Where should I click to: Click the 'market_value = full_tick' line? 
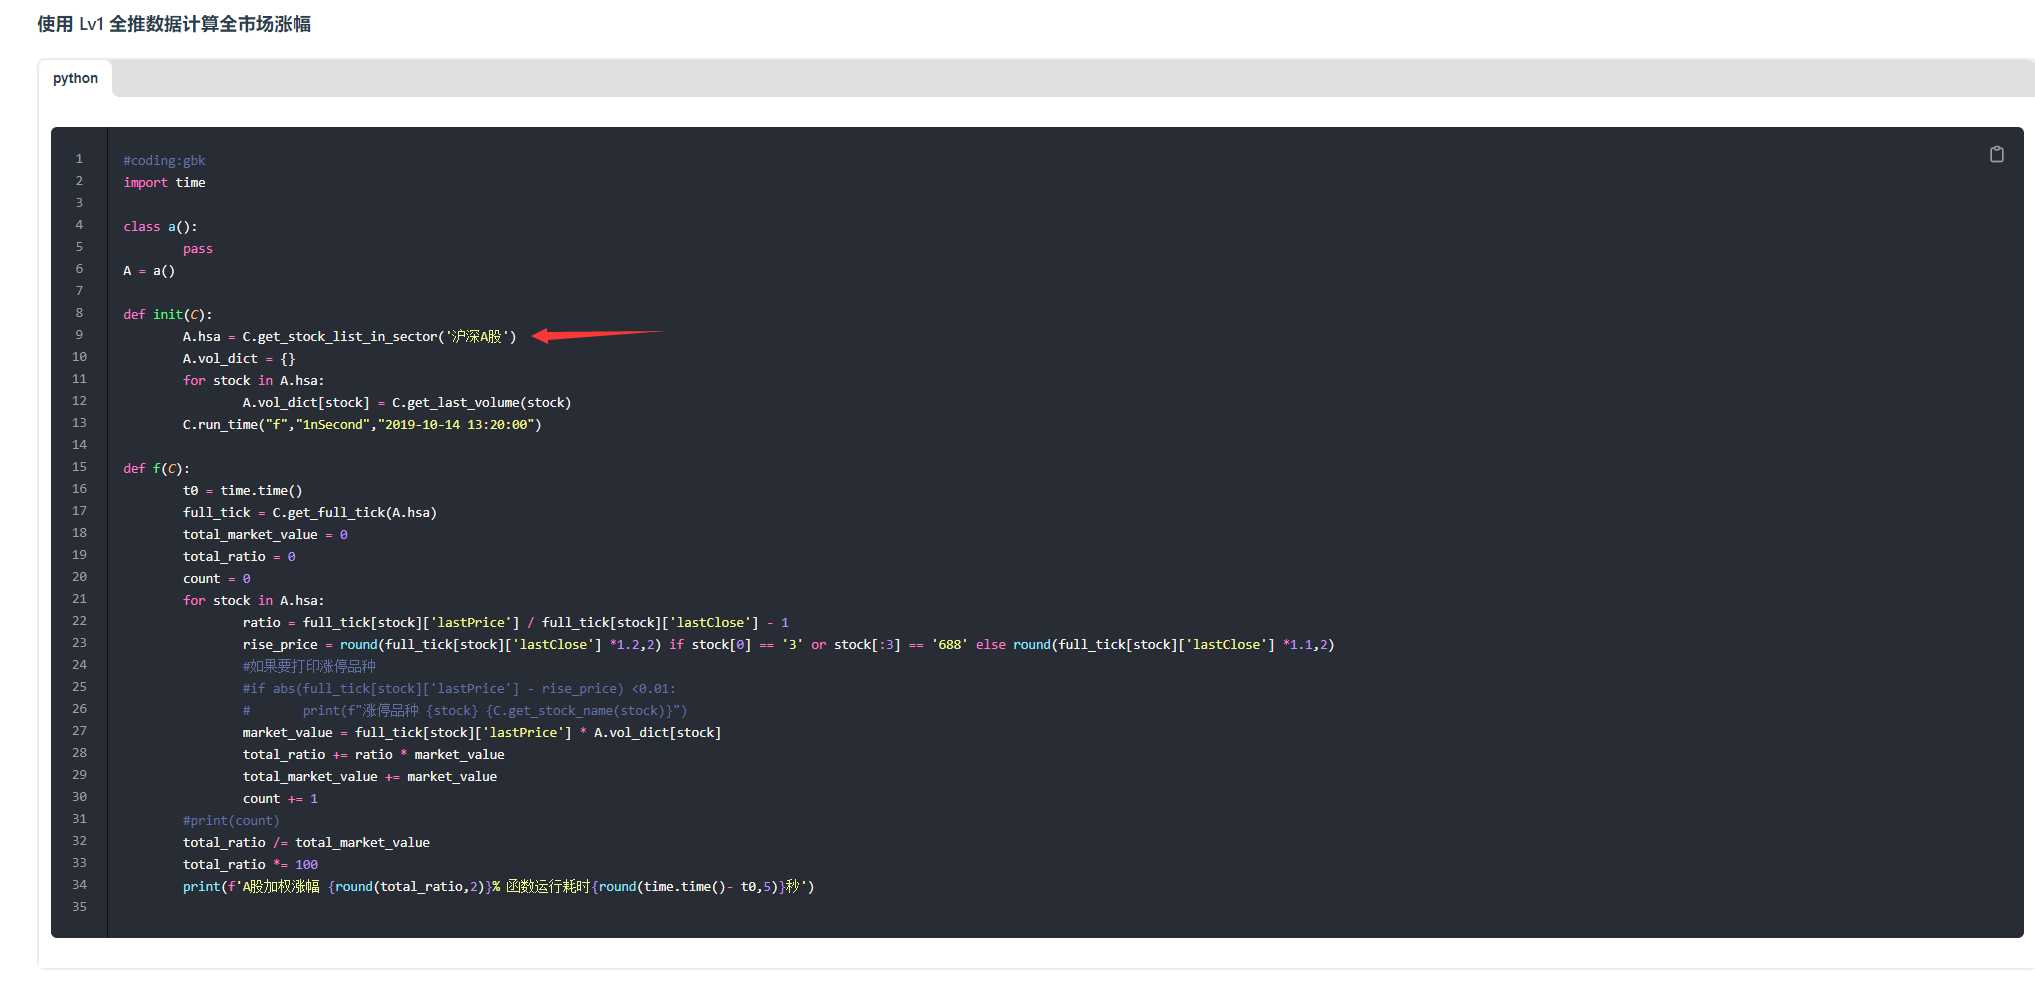point(481,732)
